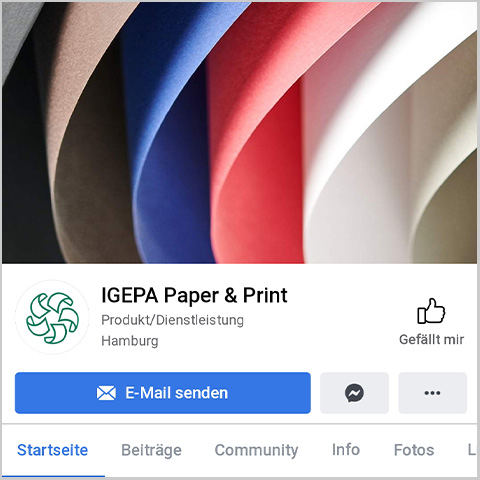Open the green IGEPA logo profile picture
The width and height of the screenshot is (480, 480).
click(52, 317)
